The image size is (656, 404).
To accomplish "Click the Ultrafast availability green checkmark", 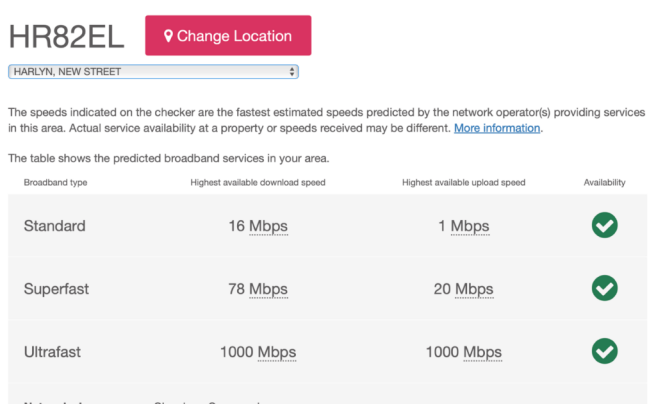I will click(604, 351).
